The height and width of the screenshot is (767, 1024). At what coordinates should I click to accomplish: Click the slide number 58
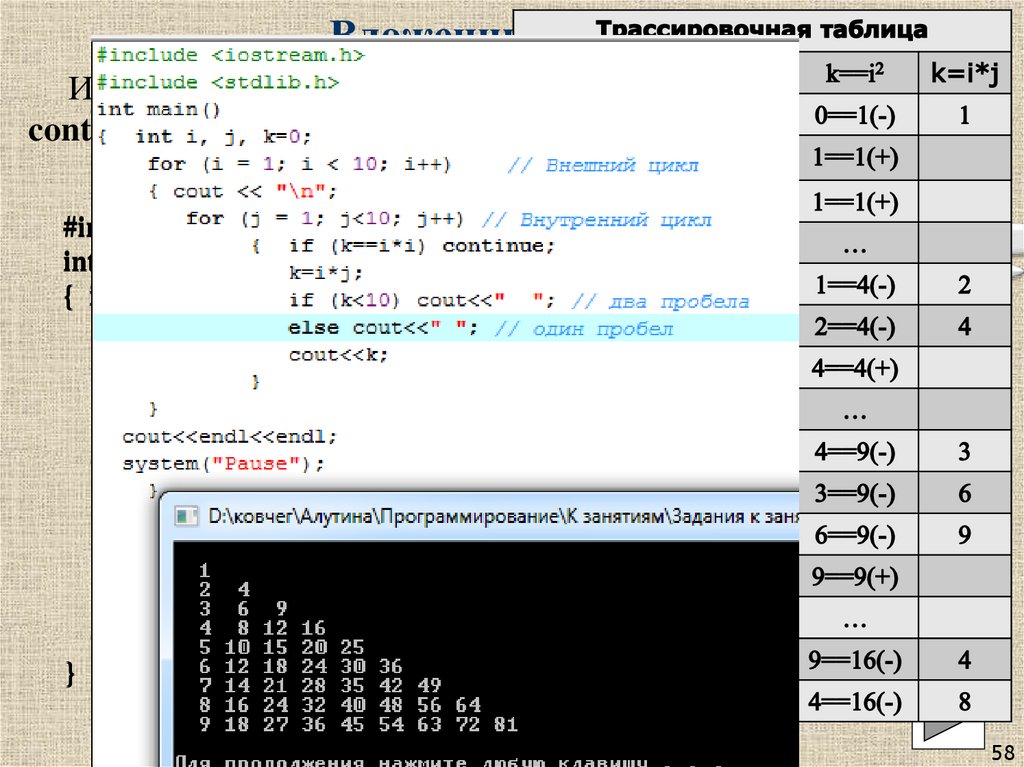coord(1002,751)
